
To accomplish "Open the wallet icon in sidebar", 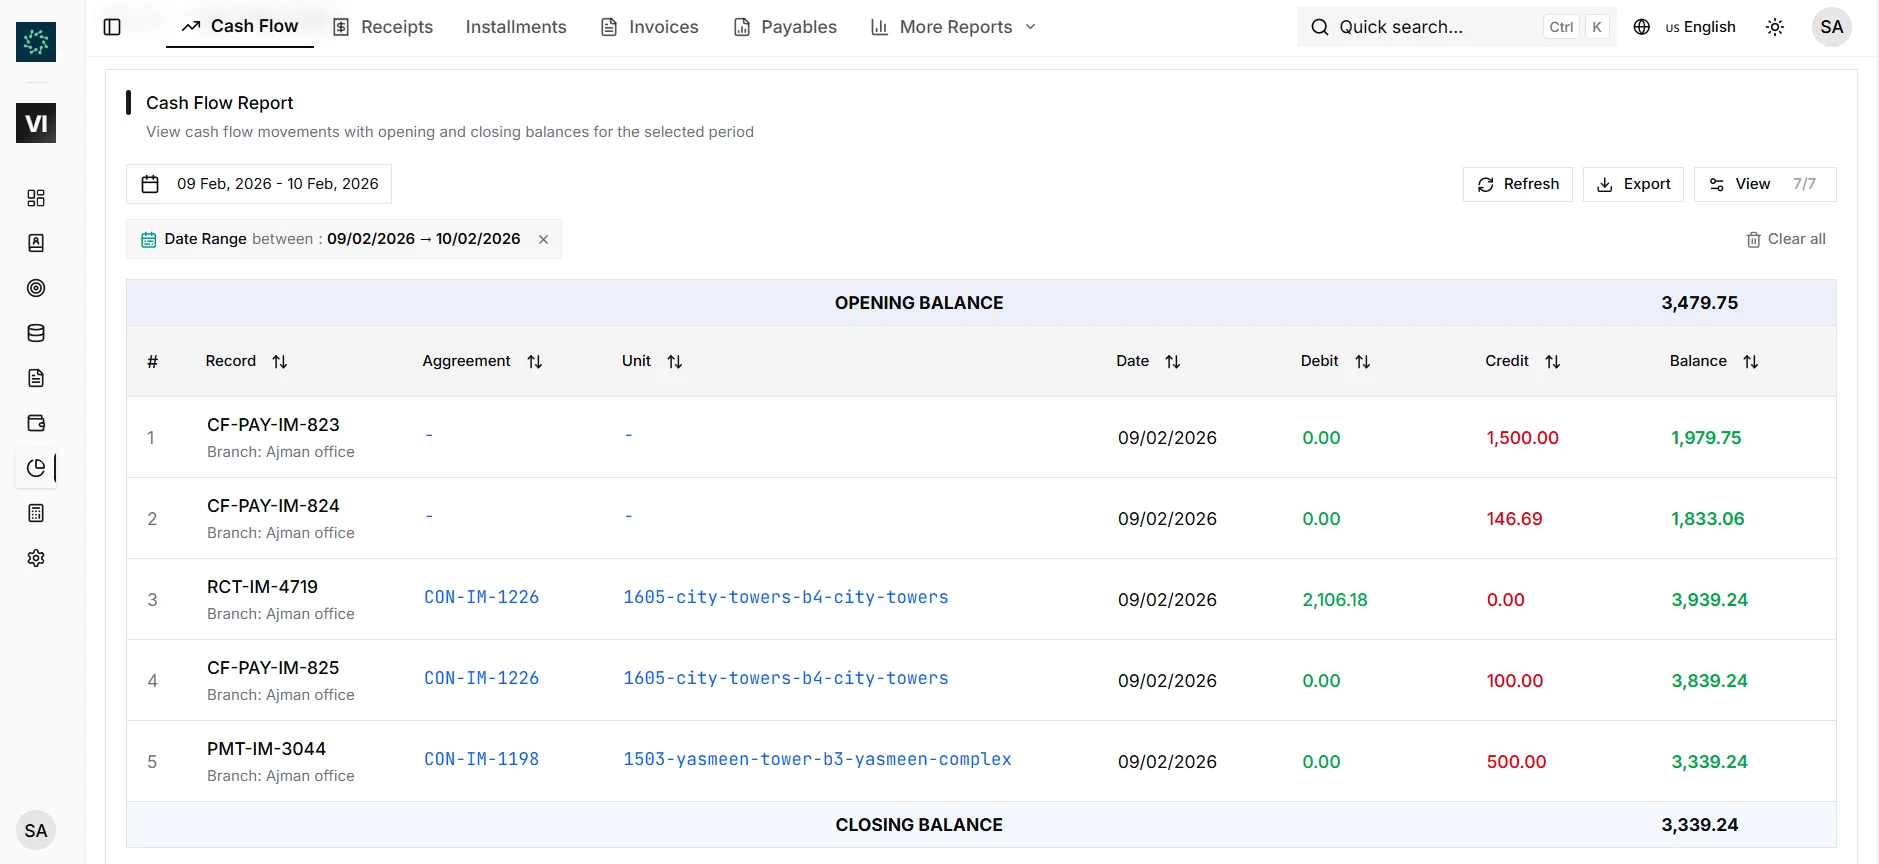I will click(36, 423).
